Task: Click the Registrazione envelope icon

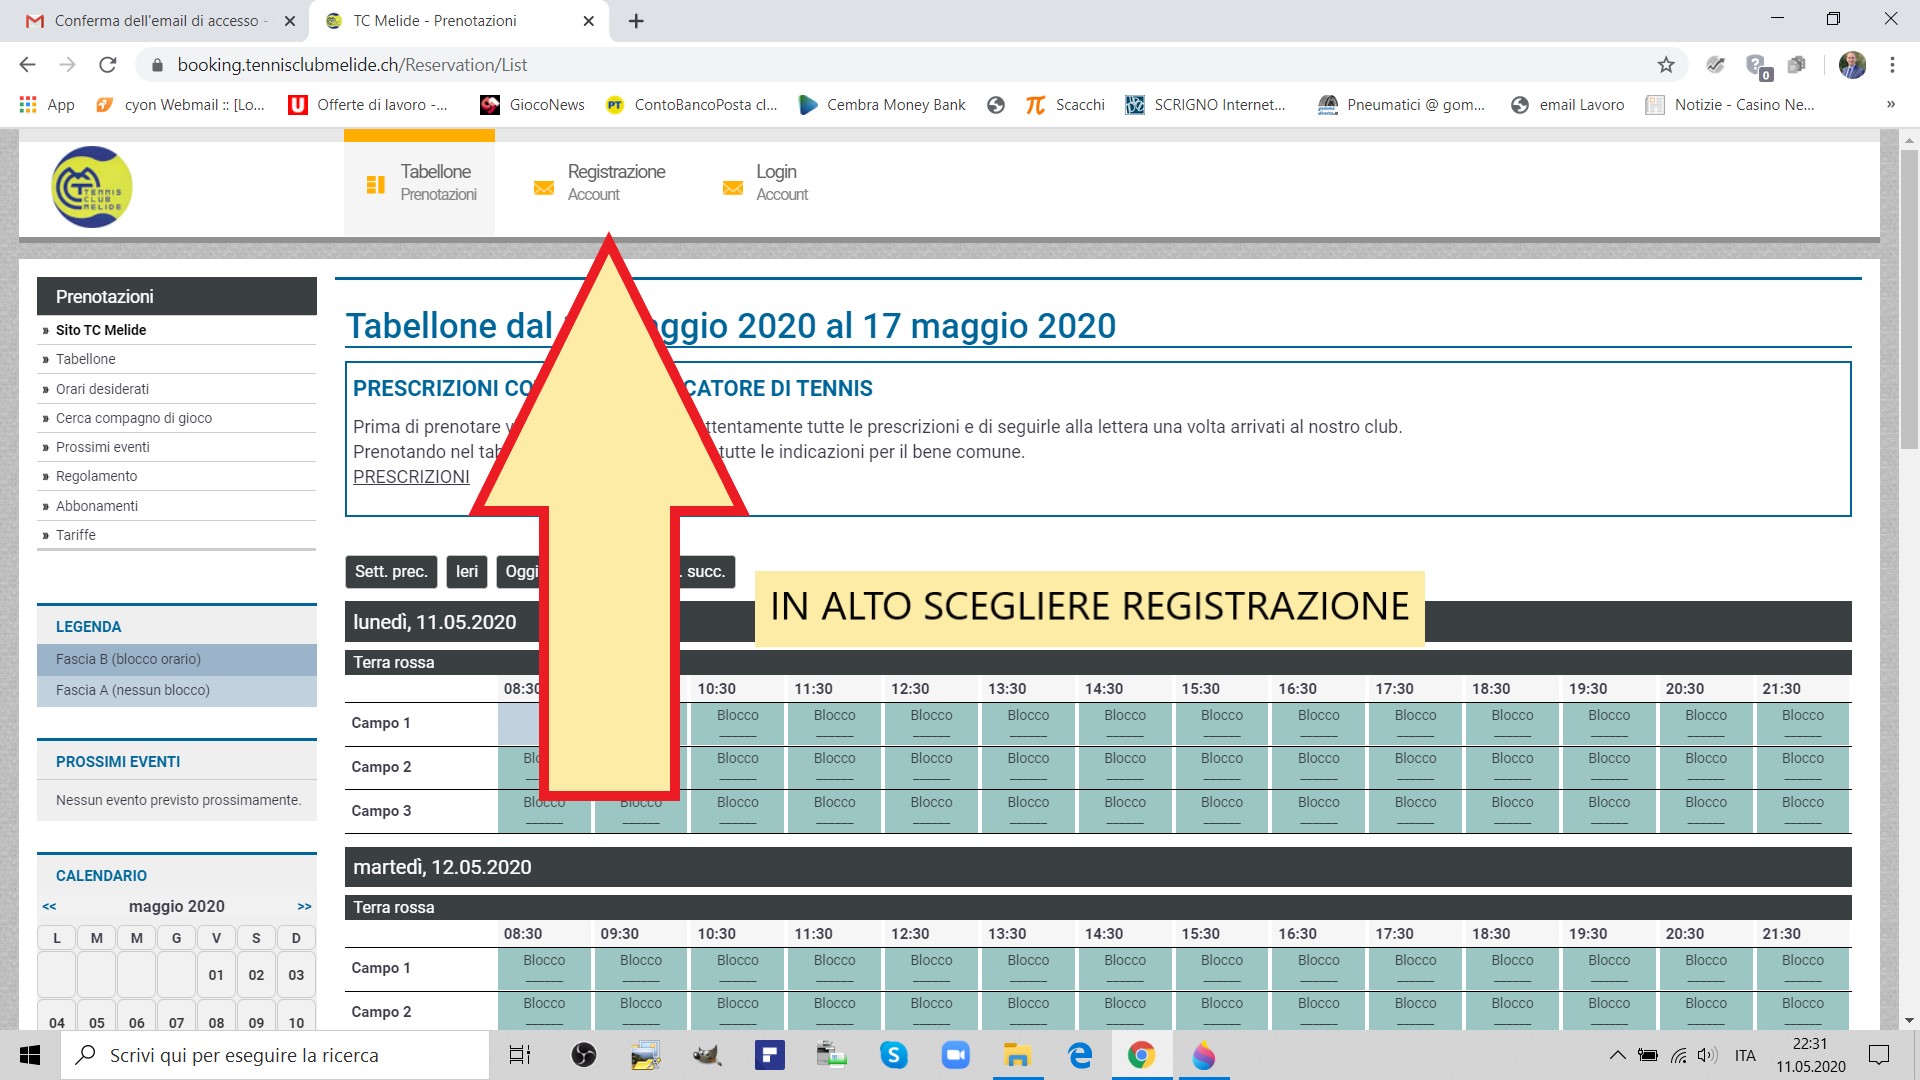Action: pyautogui.click(x=543, y=187)
